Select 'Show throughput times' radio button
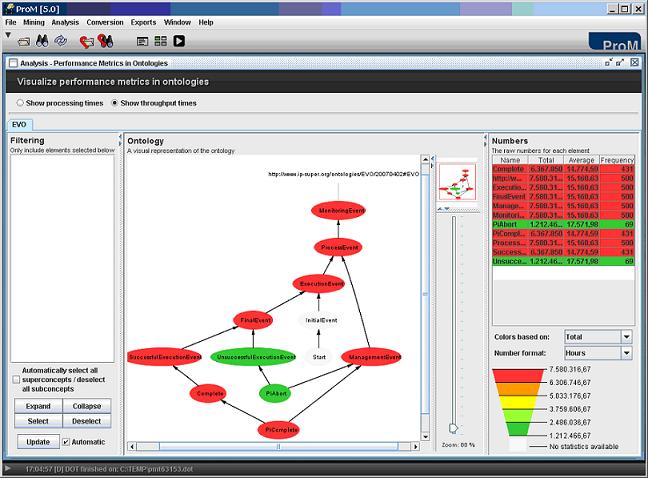Image resolution: width=648 pixels, height=478 pixels. coord(115,103)
